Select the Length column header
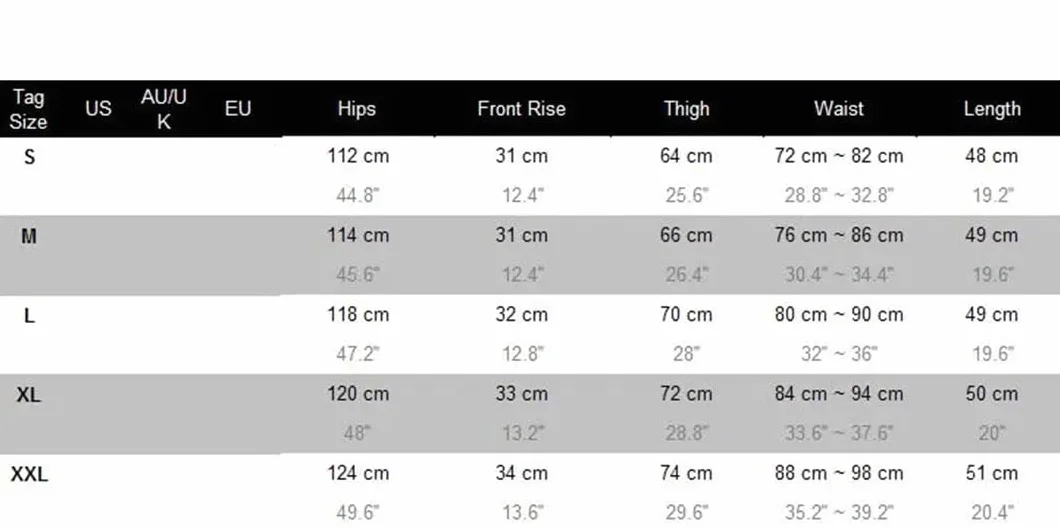The width and height of the screenshot is (1060, 529). [x=992, y=109]
